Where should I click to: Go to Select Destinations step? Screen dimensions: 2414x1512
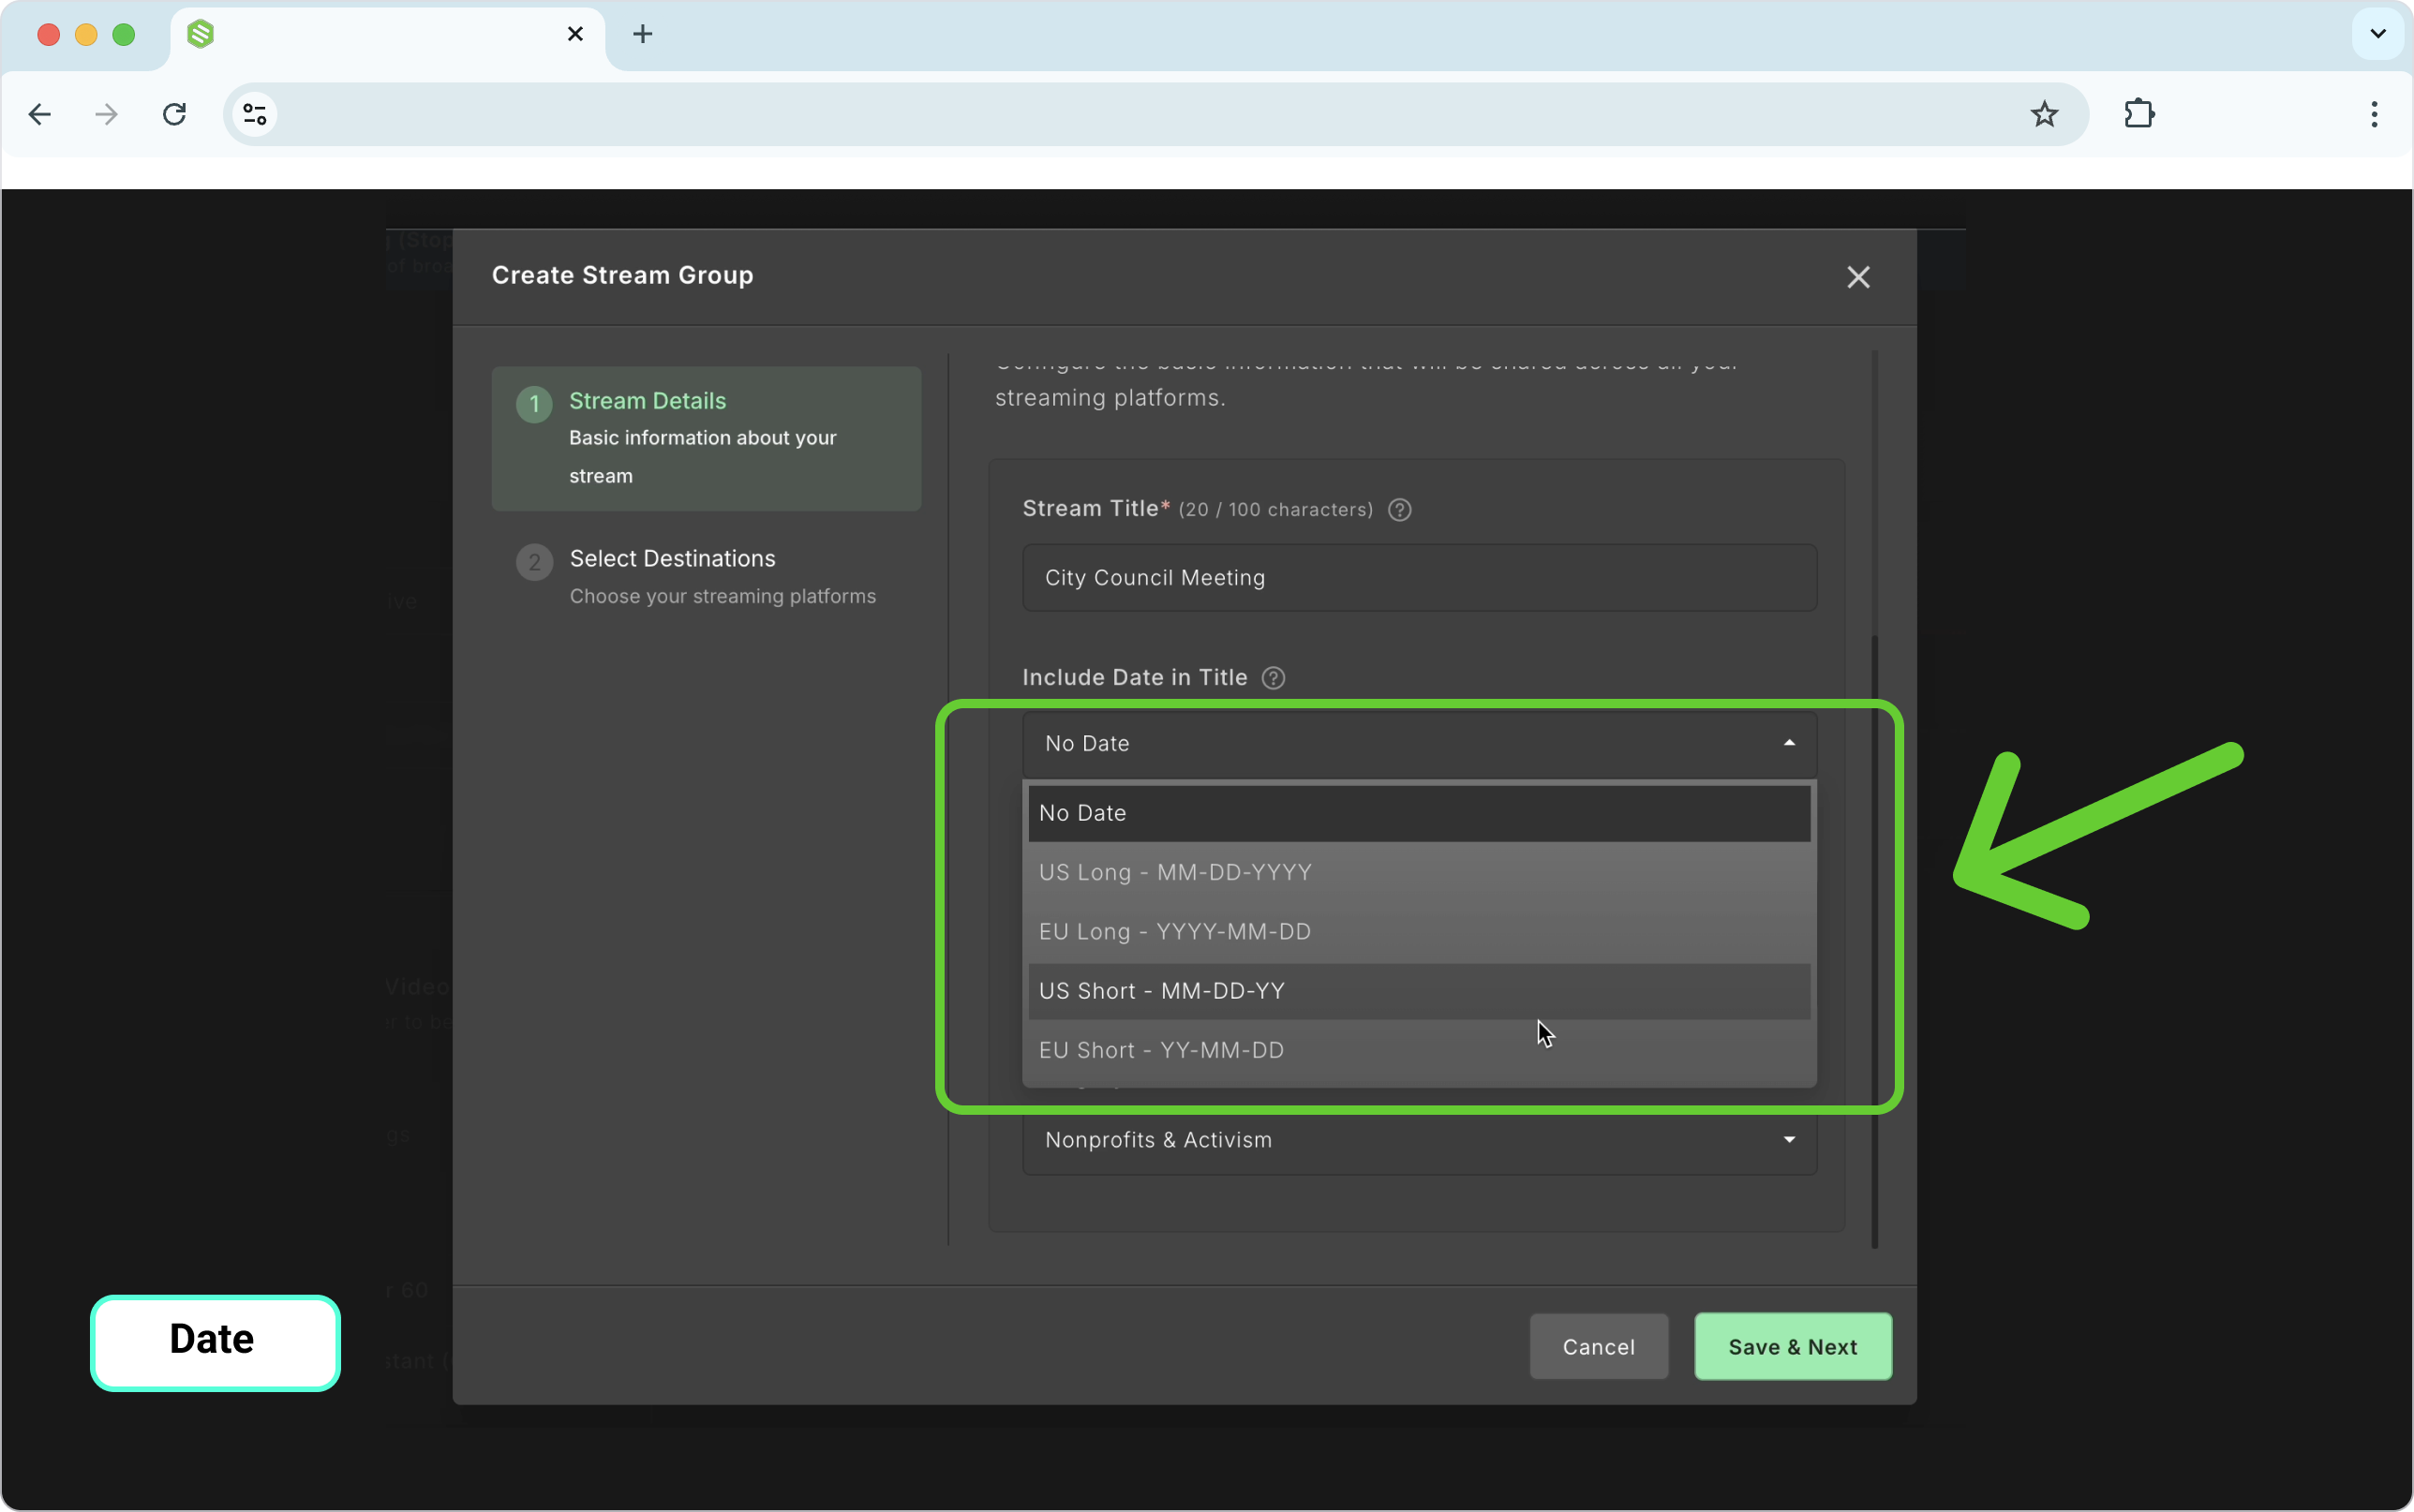click(x=706, y=577)
